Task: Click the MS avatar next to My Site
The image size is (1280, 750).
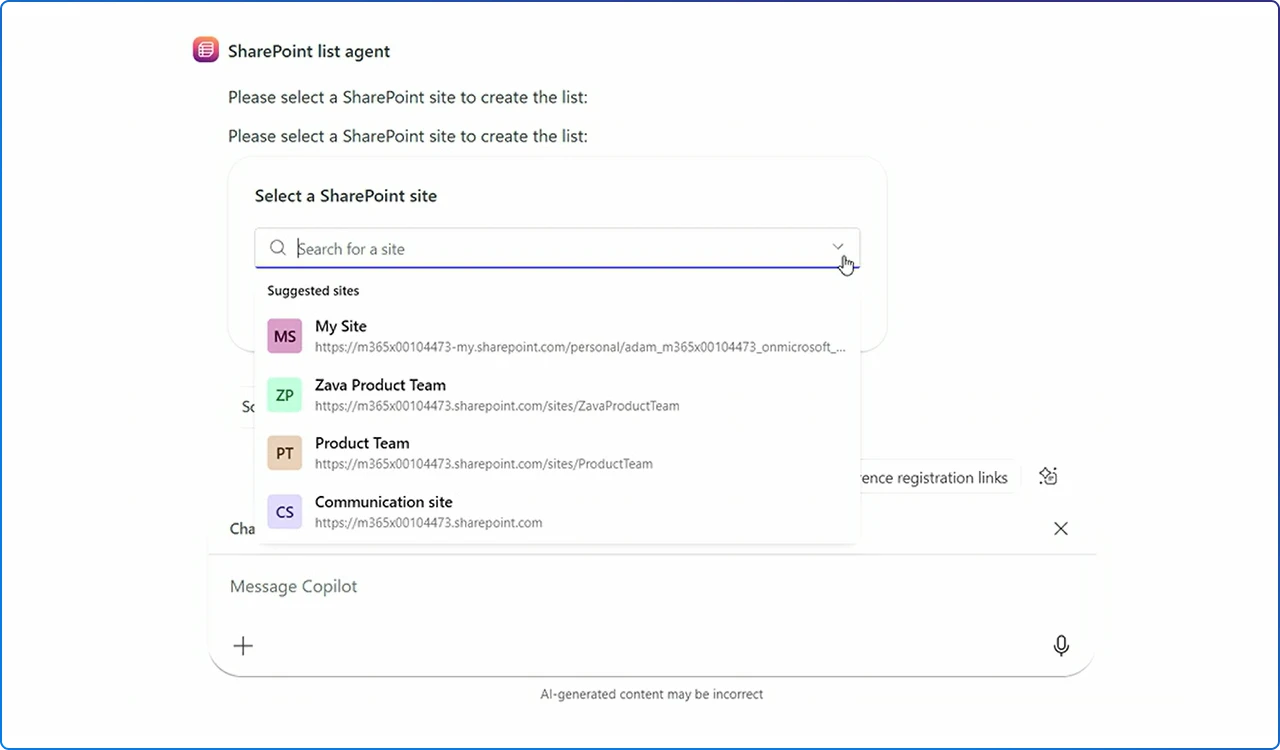Action: pyautogui.click(x=284, y=336)
